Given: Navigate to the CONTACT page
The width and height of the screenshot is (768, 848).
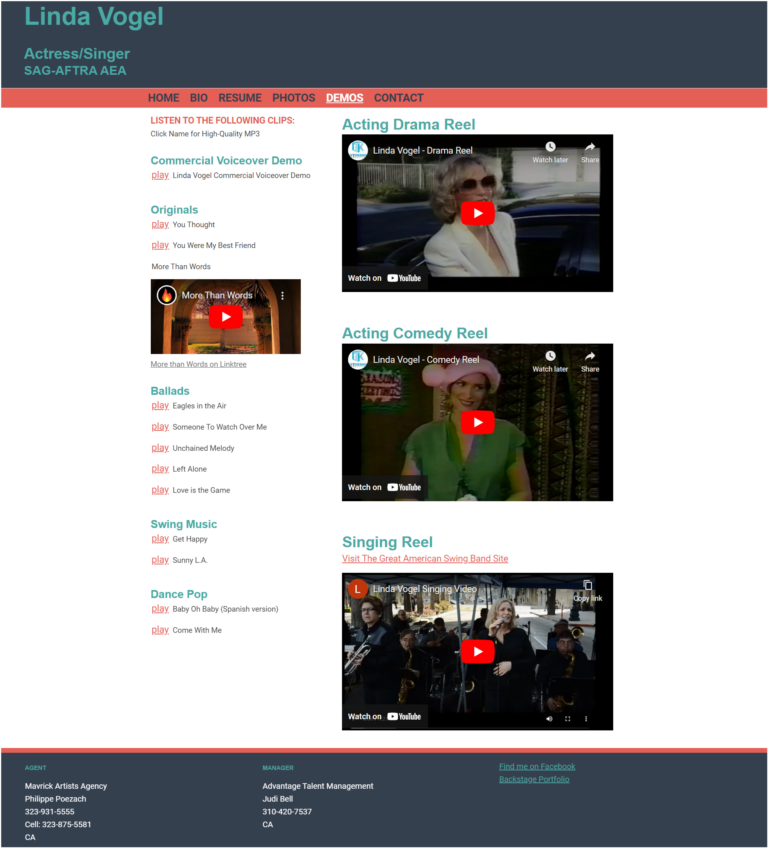Looking at the screenshot, I should [399, 98].
